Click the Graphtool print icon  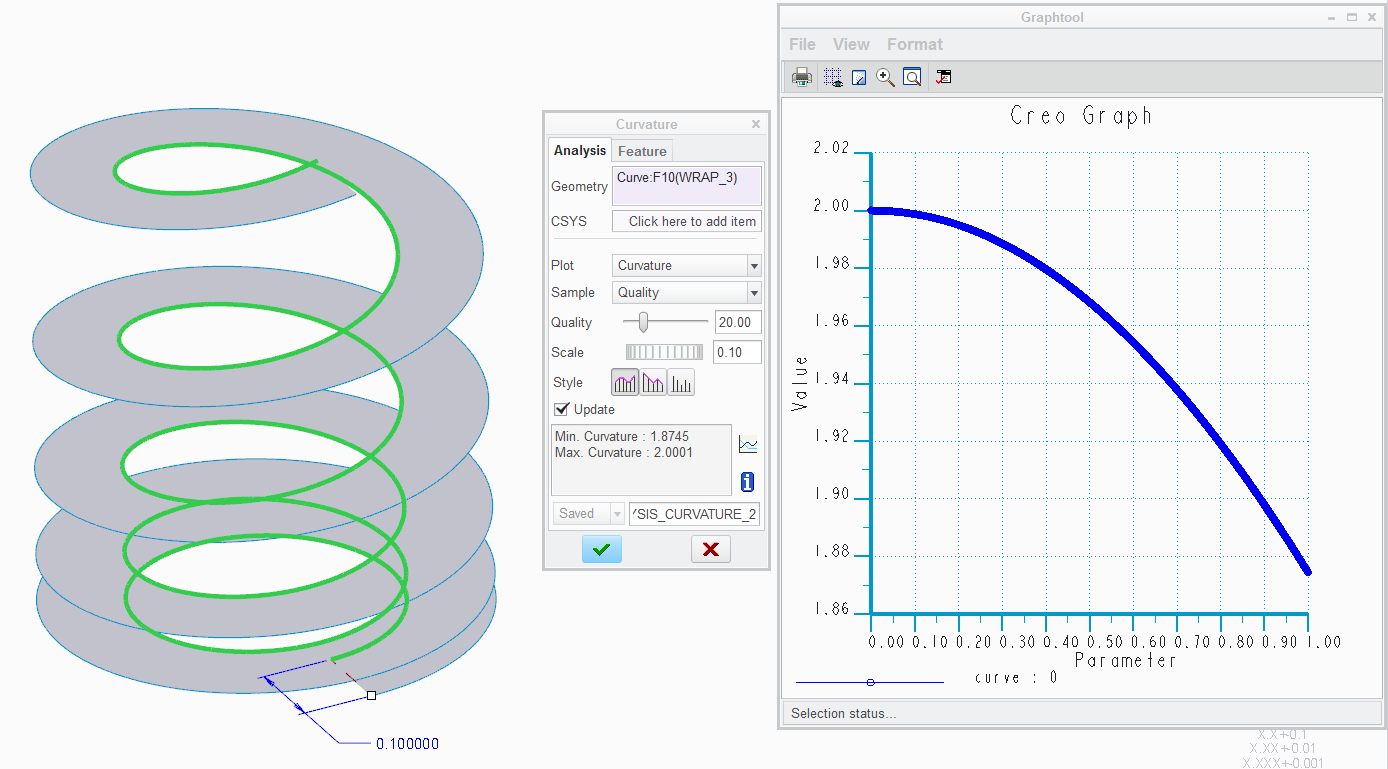click(x=802, y=77)
